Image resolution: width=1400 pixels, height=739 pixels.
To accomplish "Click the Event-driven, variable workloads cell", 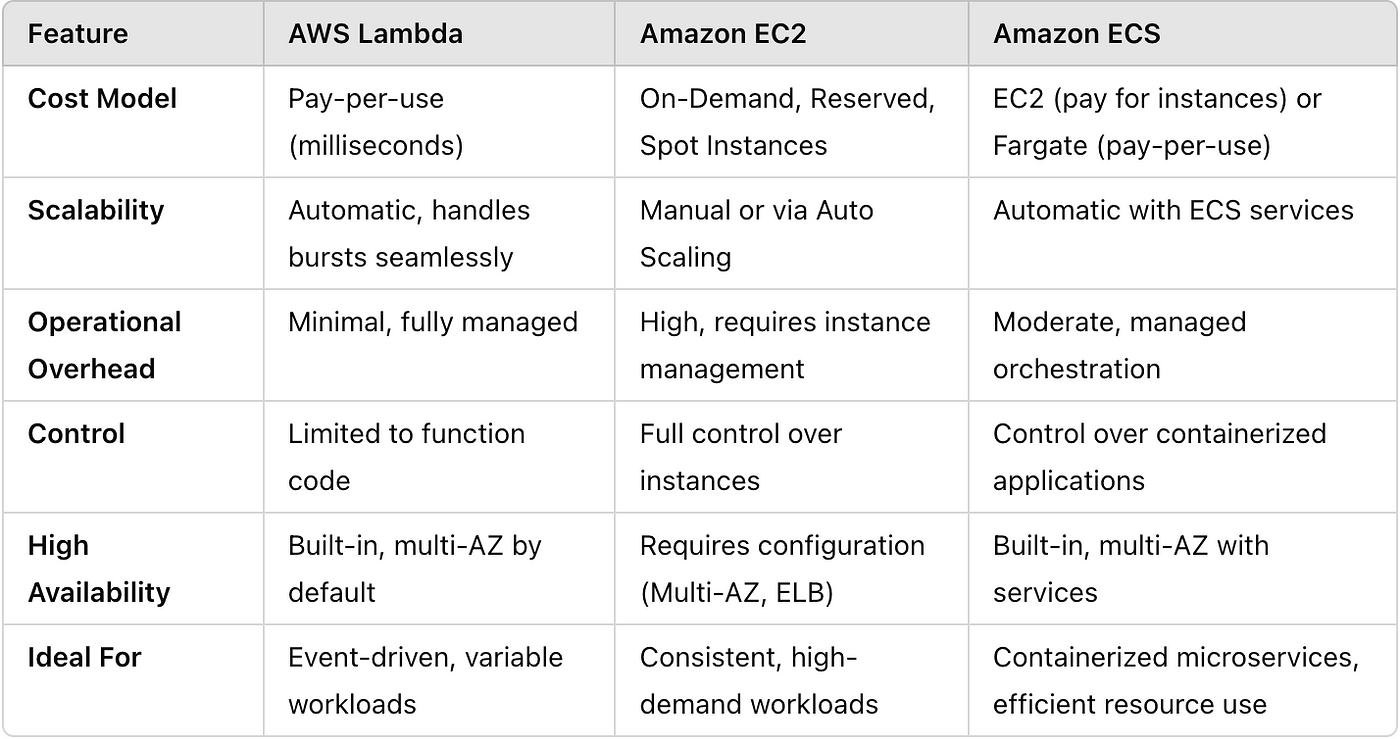I will tap(425, 681).
